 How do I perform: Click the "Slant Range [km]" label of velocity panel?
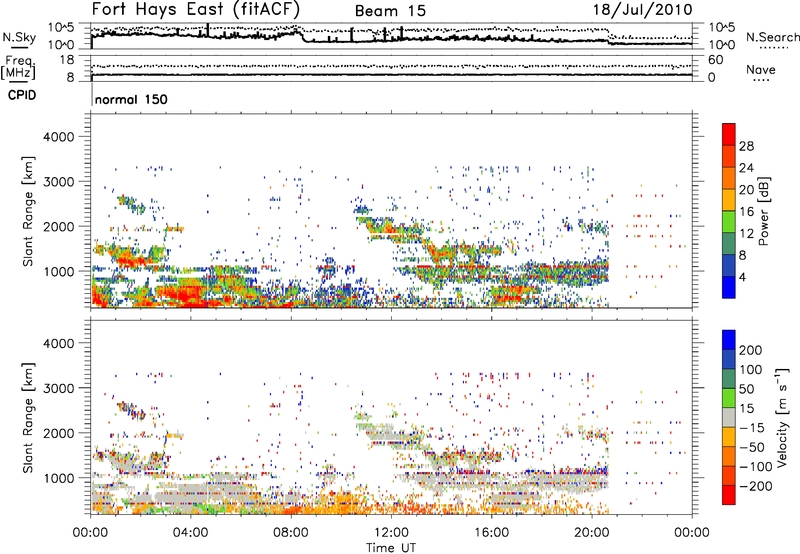[28, 418]
